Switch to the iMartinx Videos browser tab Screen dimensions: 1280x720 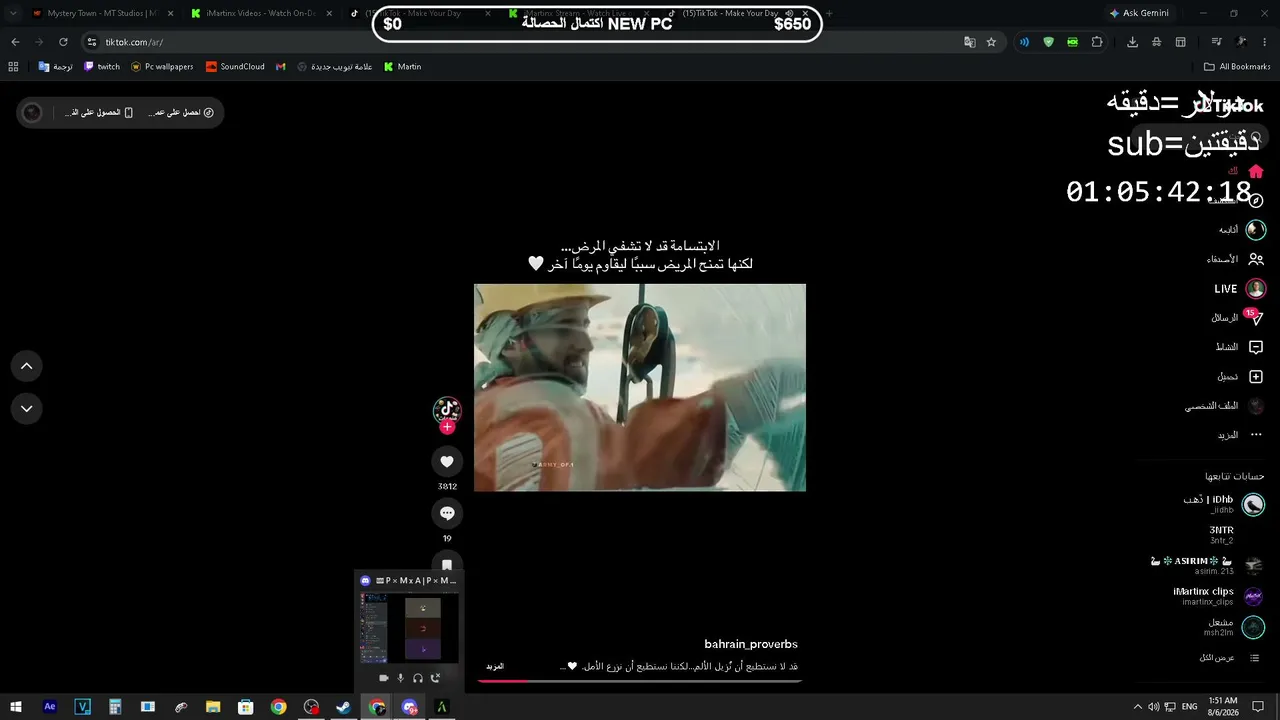261,13
